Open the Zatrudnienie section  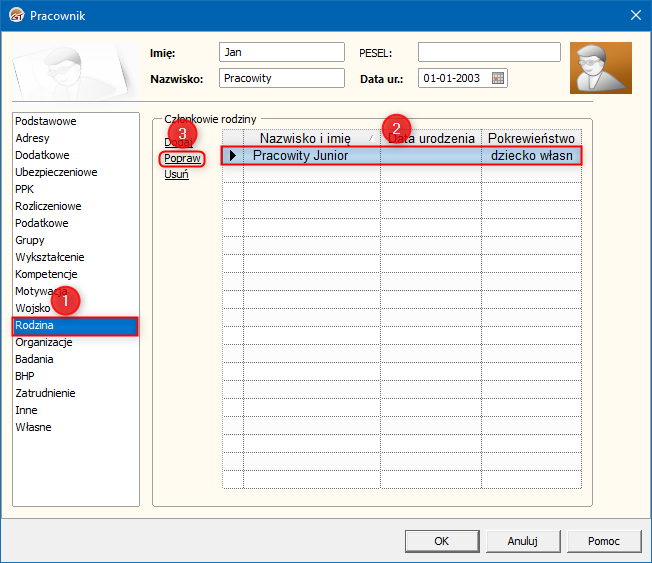(x=45, y=393)
